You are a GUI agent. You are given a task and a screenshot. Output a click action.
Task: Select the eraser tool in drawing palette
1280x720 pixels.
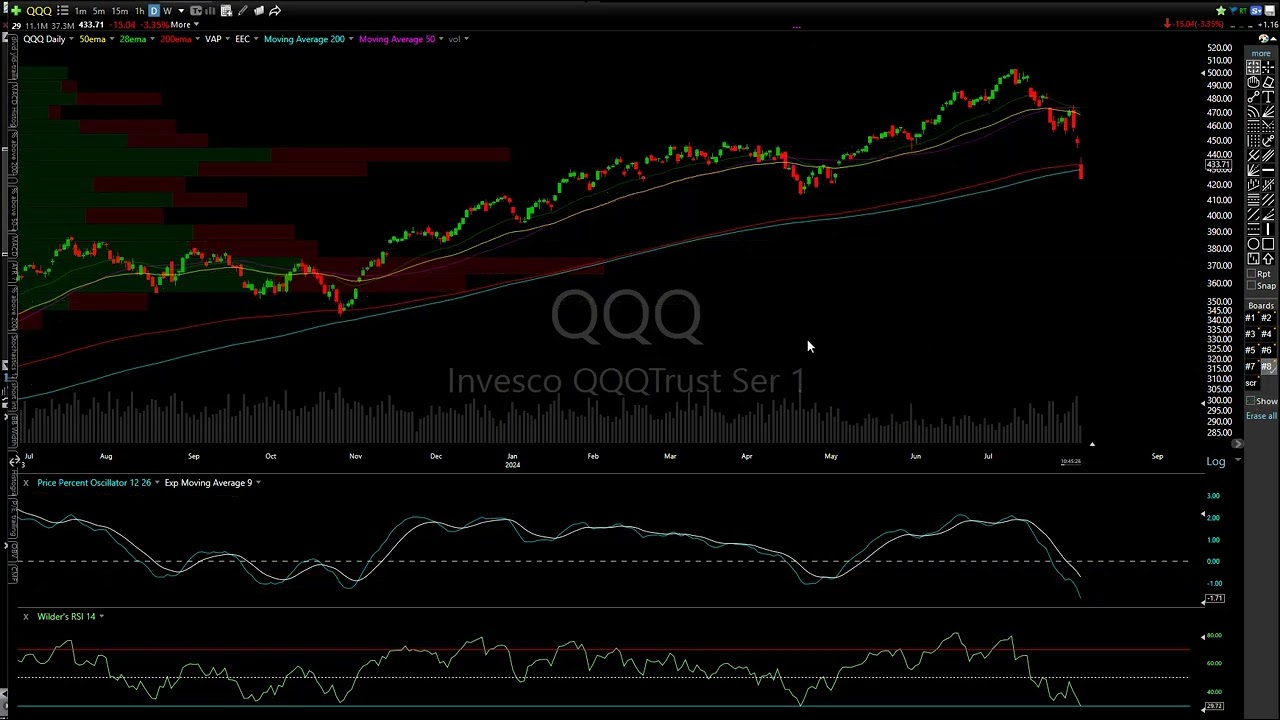[x=1268, y=81]
